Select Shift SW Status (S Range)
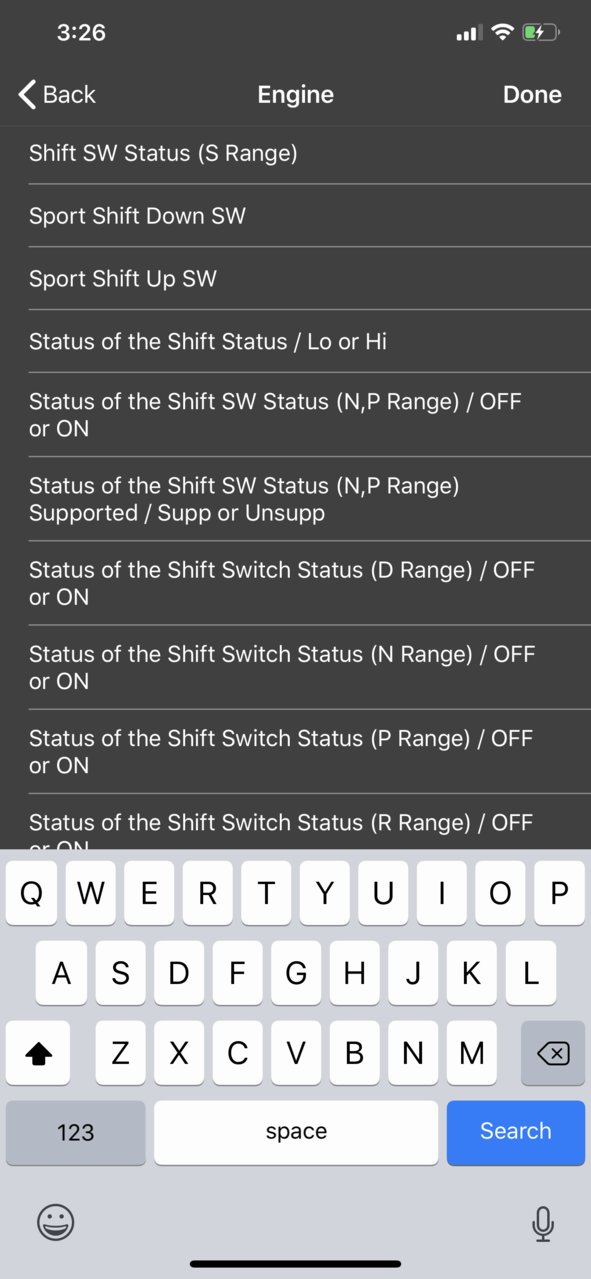Screen dimensions: 591x1279 [x=295, y=153]
